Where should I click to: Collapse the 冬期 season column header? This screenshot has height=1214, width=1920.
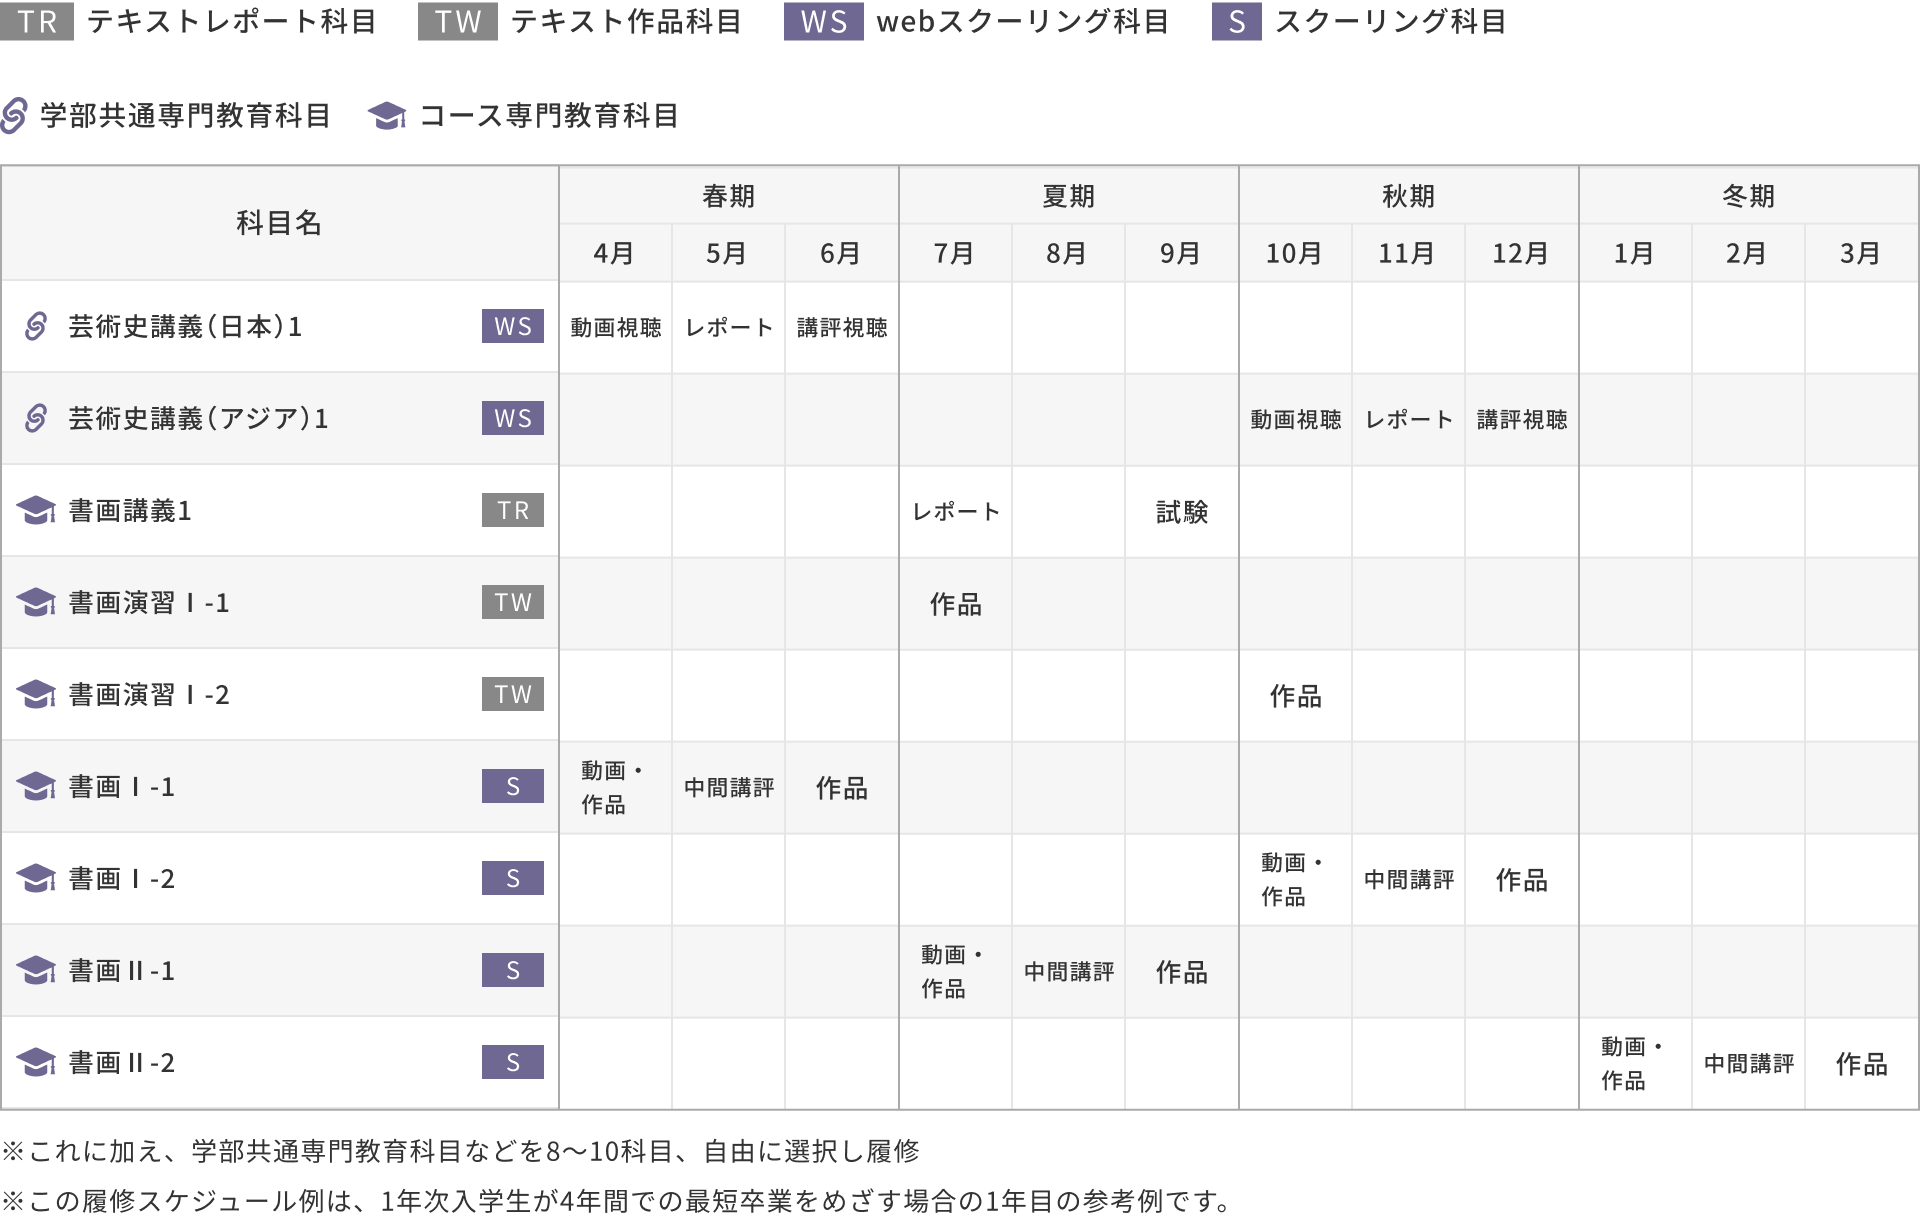pos(1748,196)
